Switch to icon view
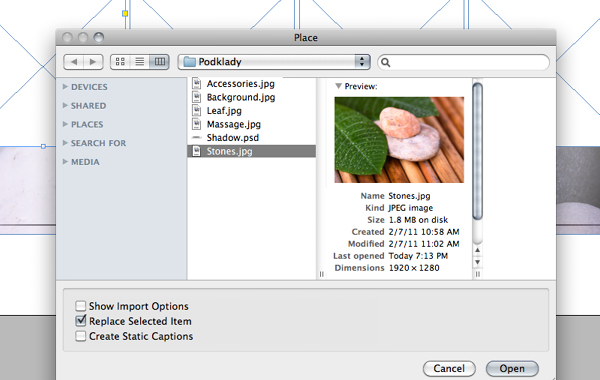600x380 pixels. (120, 62)
